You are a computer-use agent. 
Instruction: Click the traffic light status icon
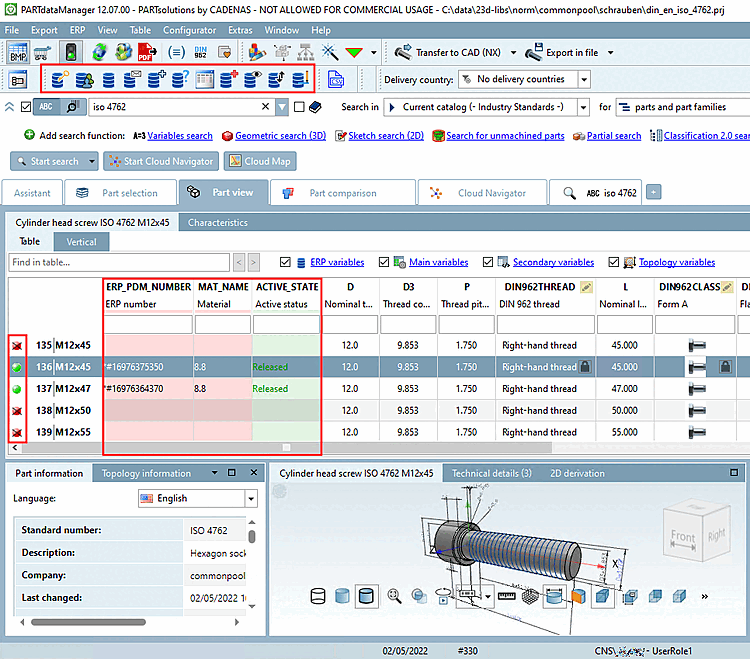pos(72,51)
